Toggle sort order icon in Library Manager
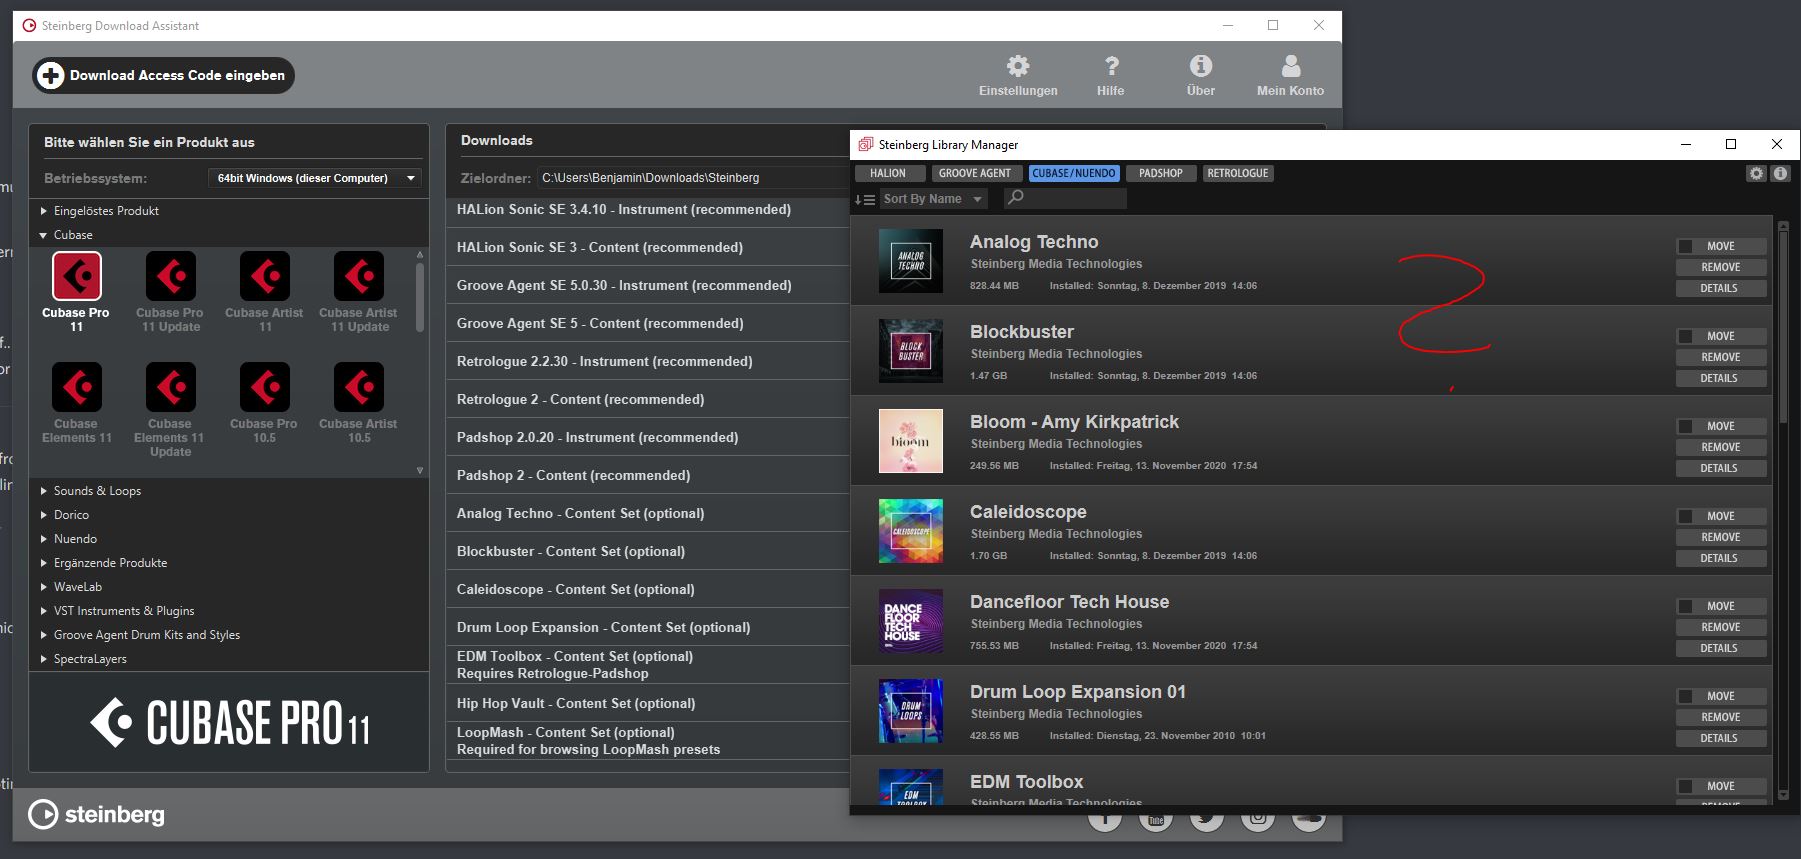1801x859 pixels. [x=865, y=199]
